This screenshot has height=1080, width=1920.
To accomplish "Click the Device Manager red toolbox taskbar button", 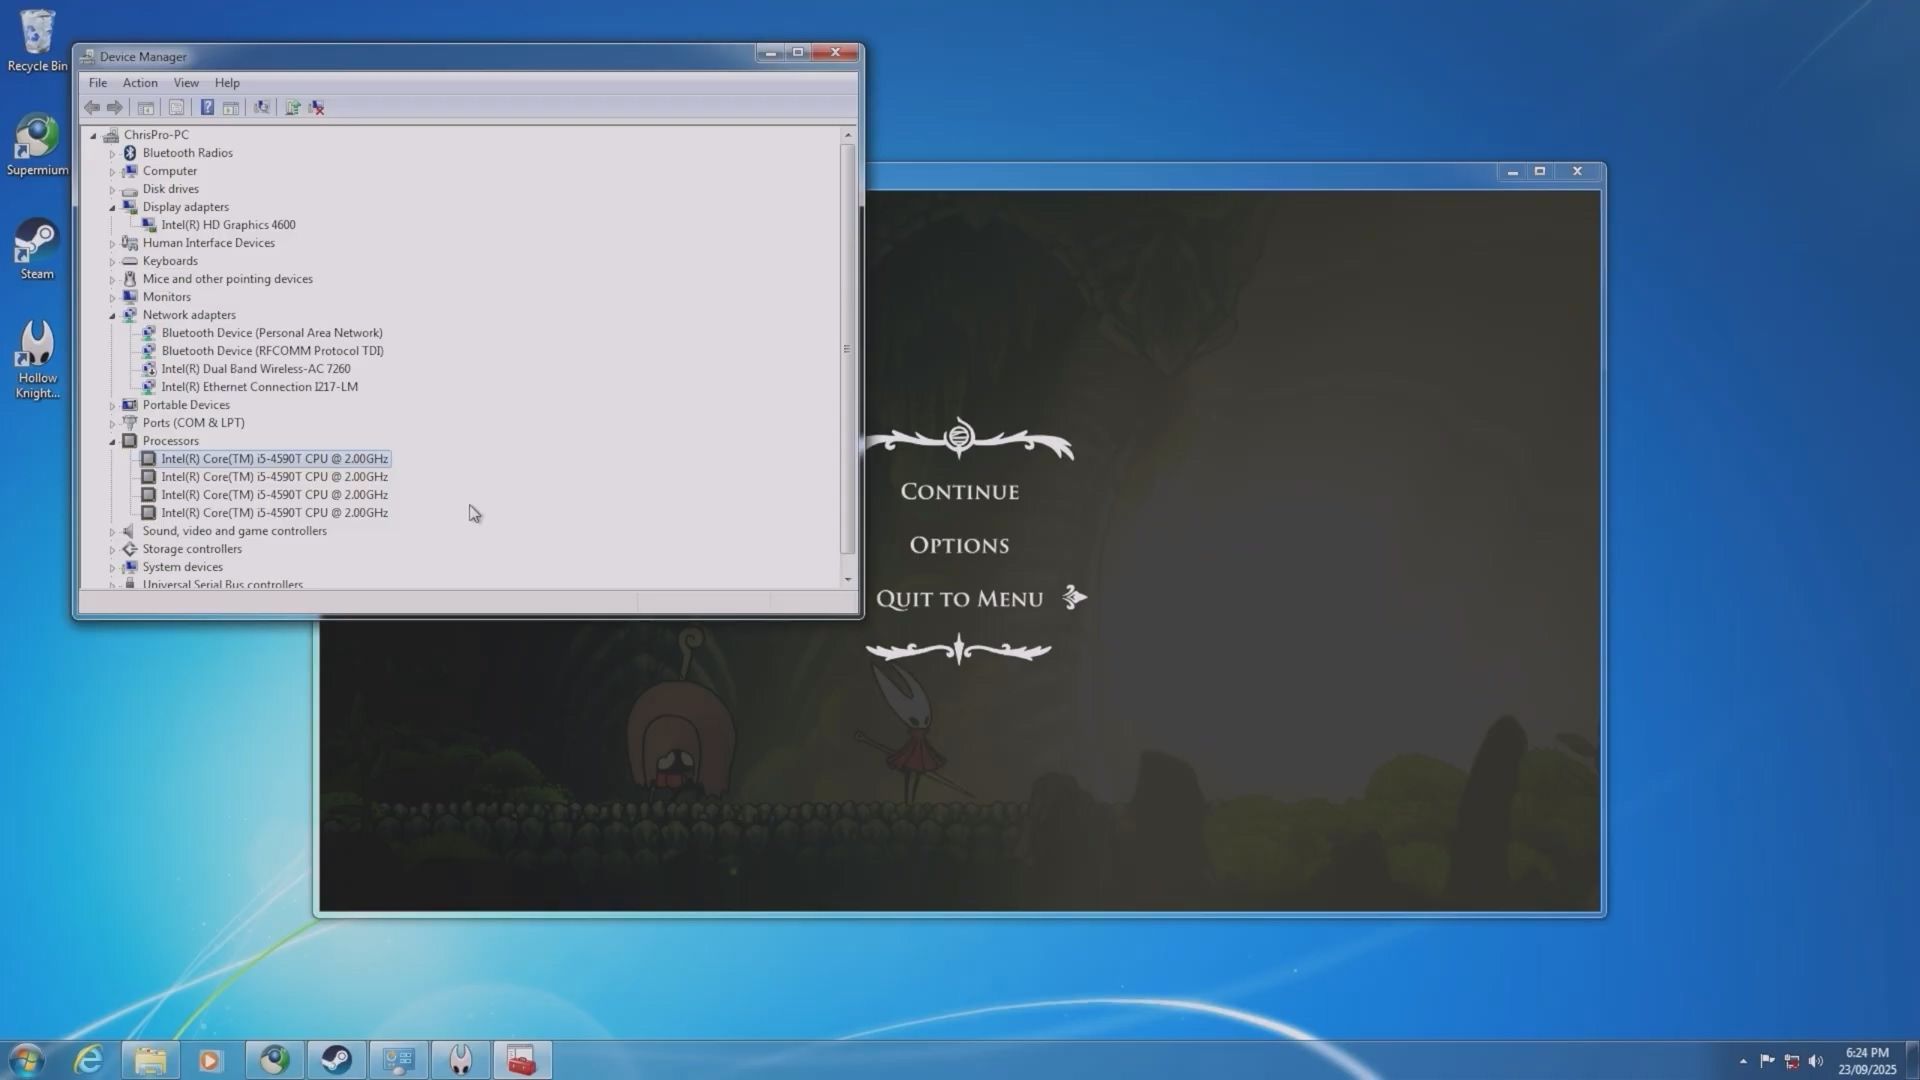I will pos(522,1060).
